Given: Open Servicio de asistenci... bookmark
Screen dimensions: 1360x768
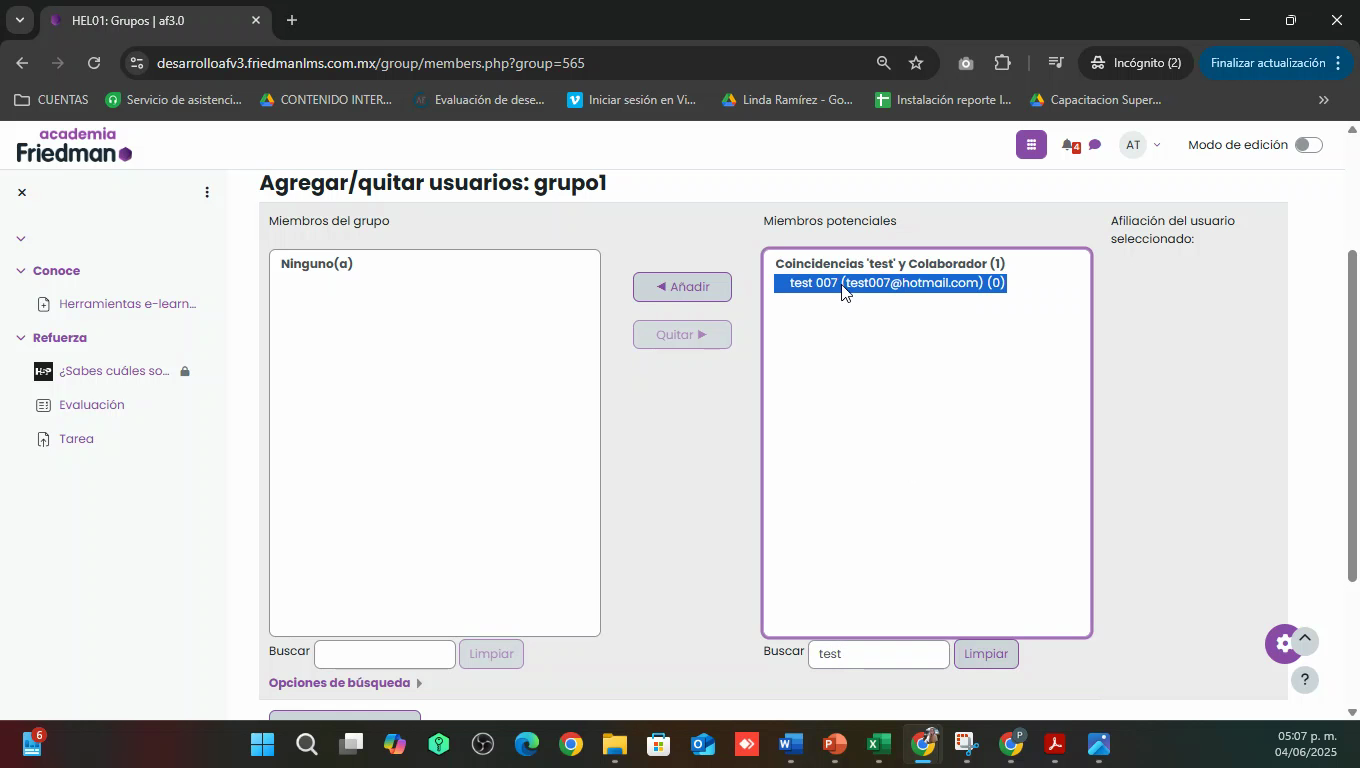Looking at the screenshot, I should (x=174, y=100).
